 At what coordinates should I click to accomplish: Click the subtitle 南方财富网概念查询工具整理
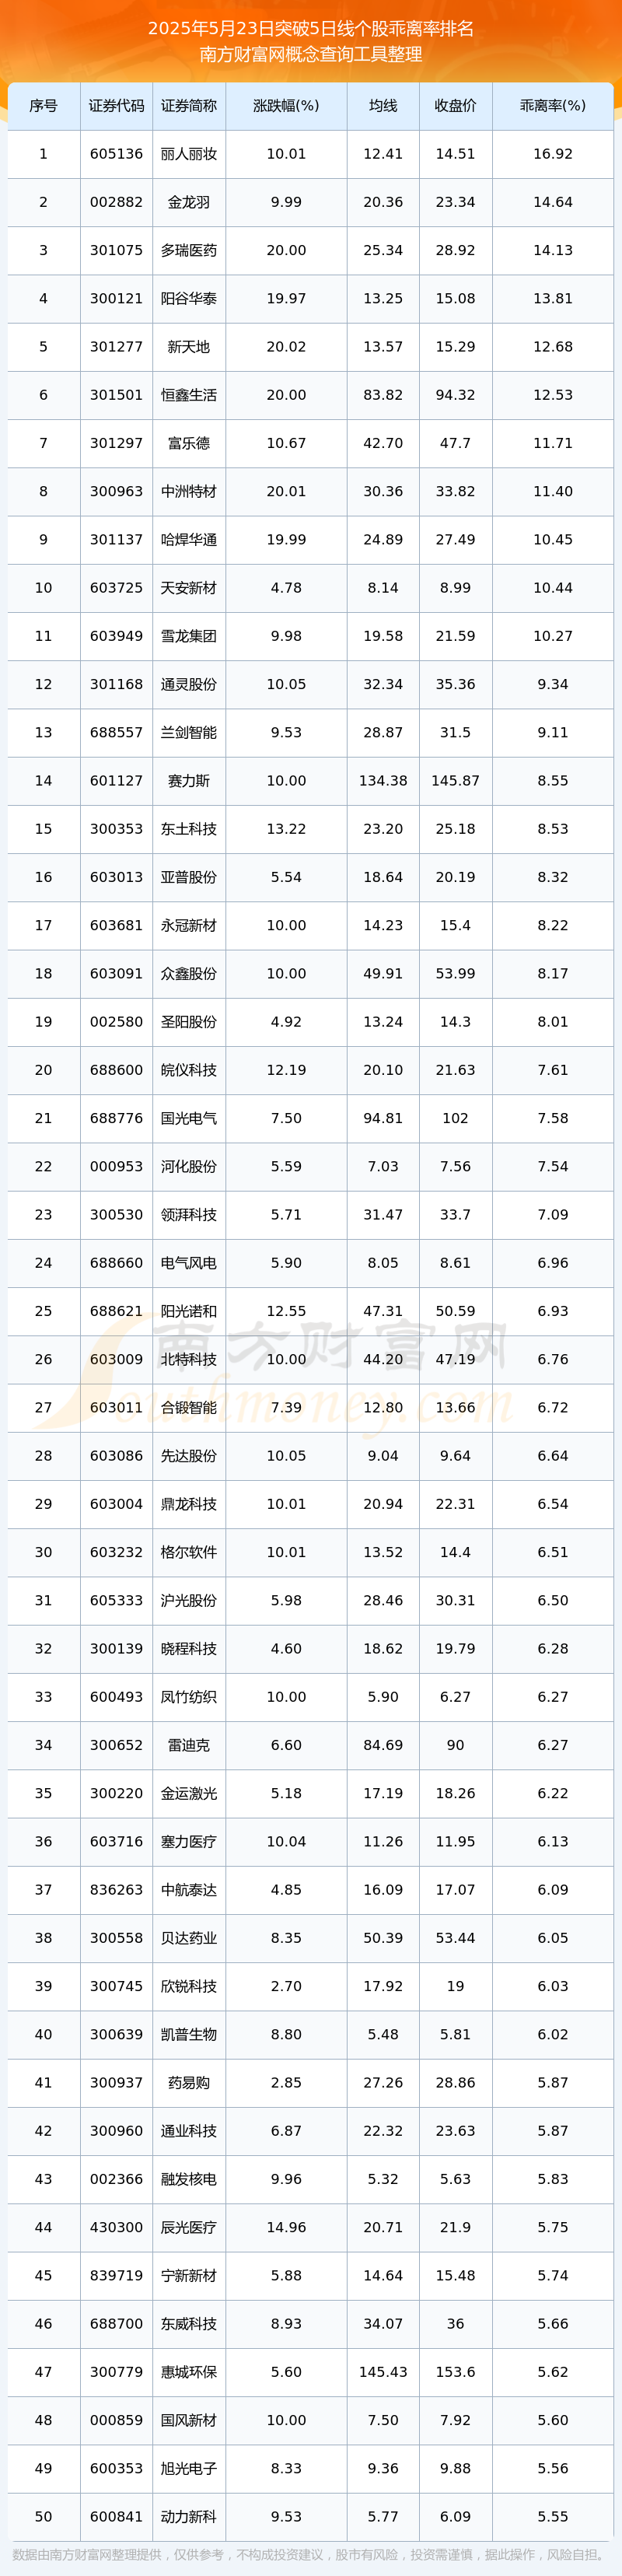tap(311, 54)
